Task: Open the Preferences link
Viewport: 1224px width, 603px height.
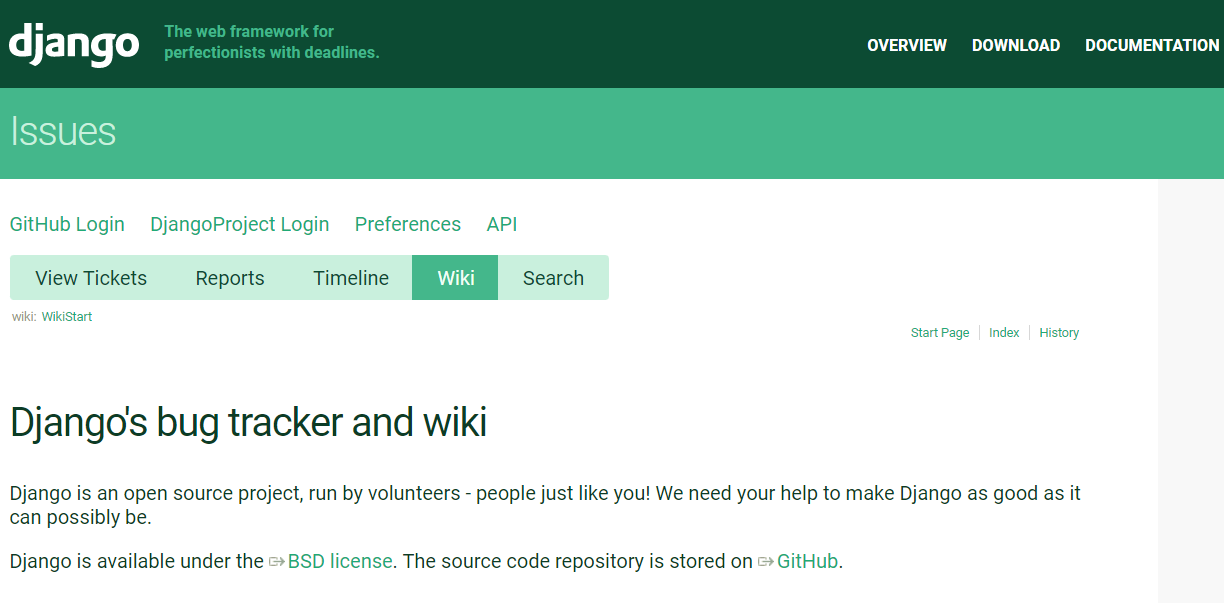Action: pos(407,224)
